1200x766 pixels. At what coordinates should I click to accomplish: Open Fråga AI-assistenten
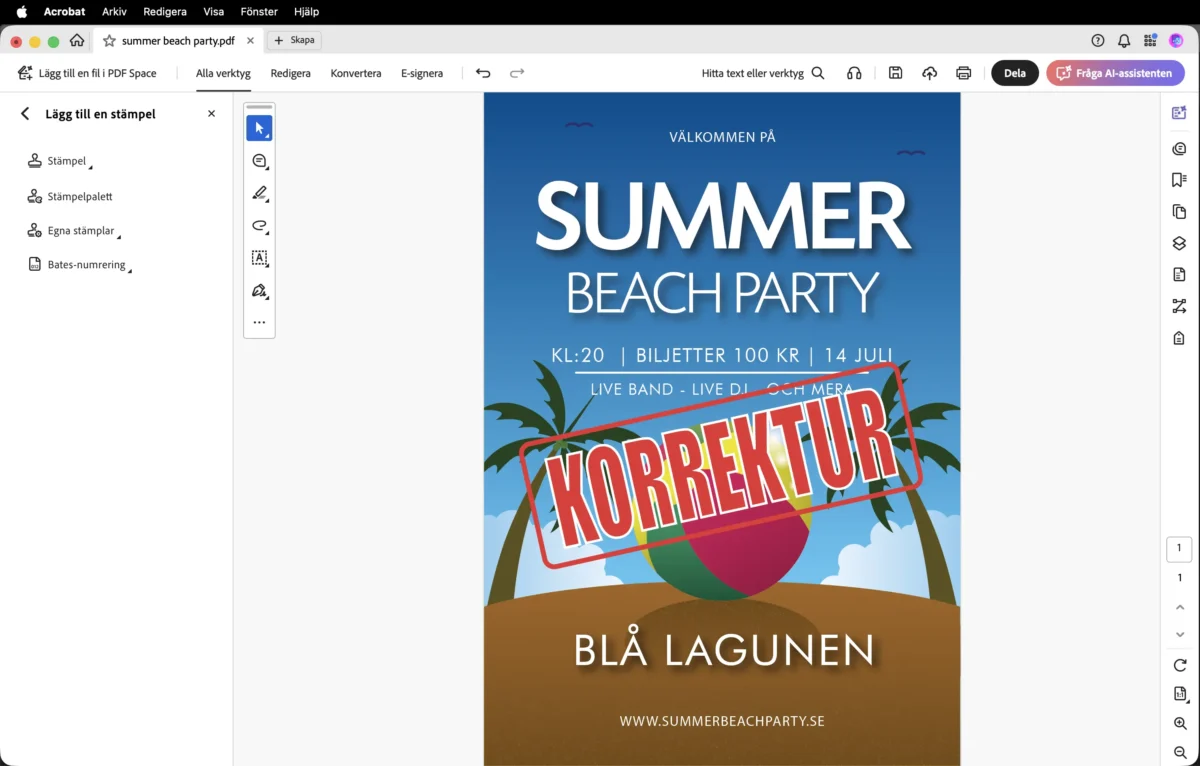pos(1115,73)
